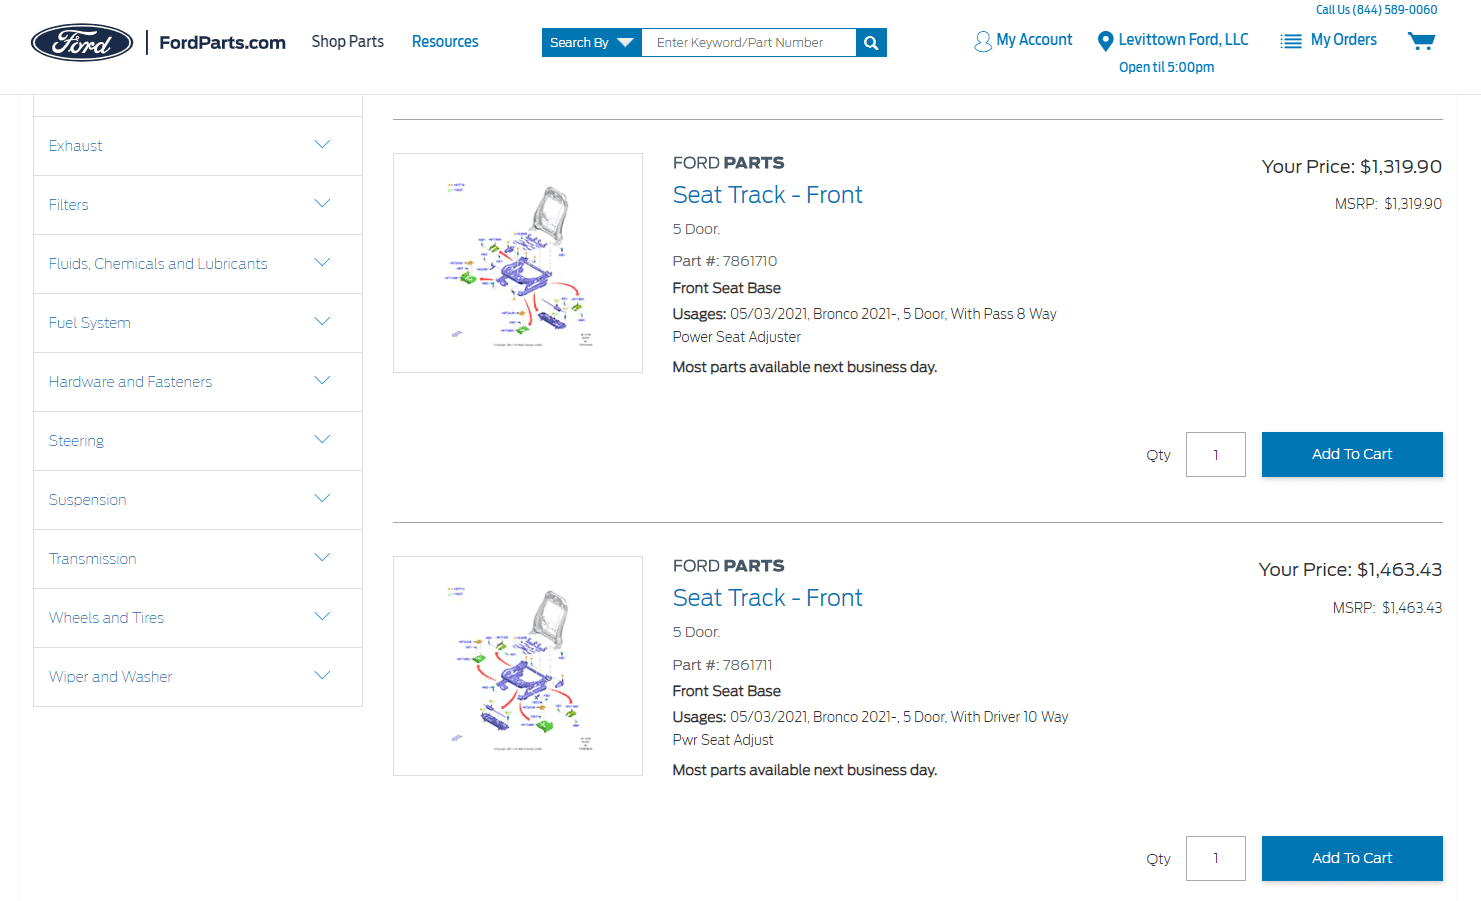
Task: Select the Filters category label
Action: click(69, 205)
